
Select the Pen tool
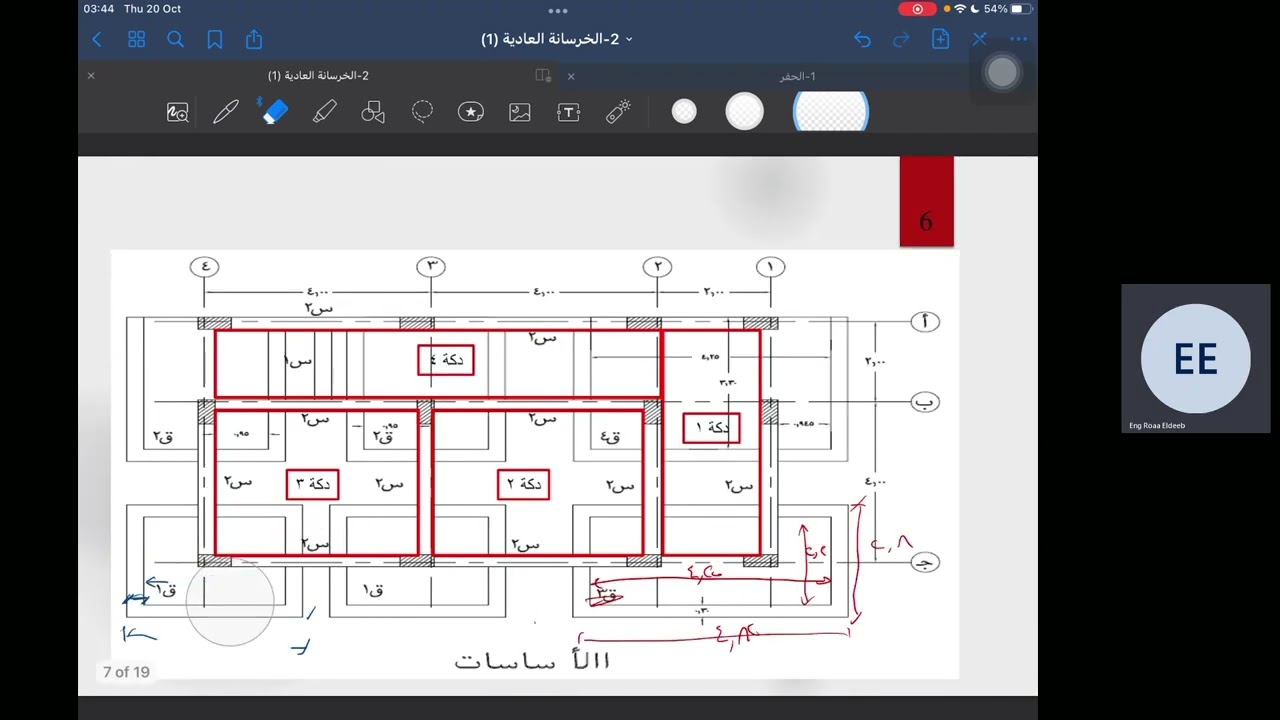(x=226, y=112)
